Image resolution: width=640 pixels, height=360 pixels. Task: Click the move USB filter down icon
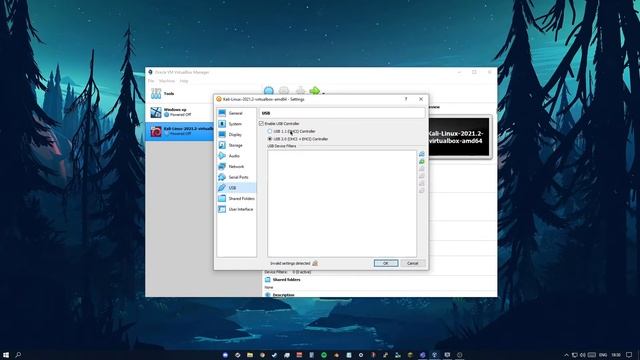pyautogui.click(x=422, y=191)
